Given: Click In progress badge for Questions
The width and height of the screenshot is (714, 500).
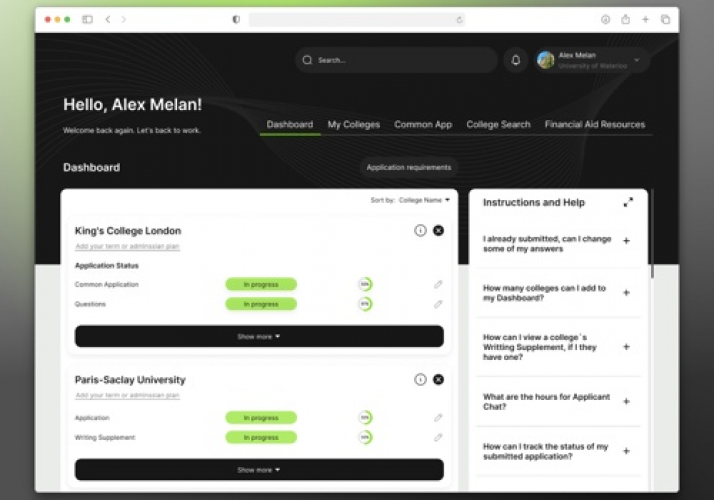Looking at the screenshot, I should coord(261,304).
